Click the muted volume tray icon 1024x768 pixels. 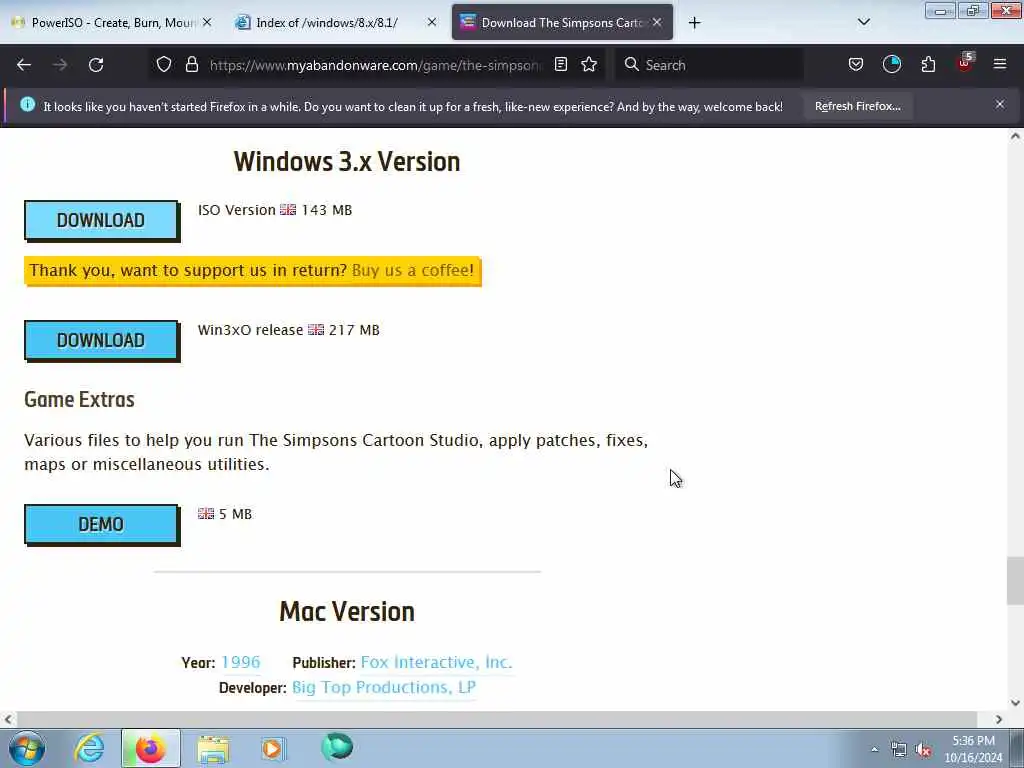tap(923, 750)
